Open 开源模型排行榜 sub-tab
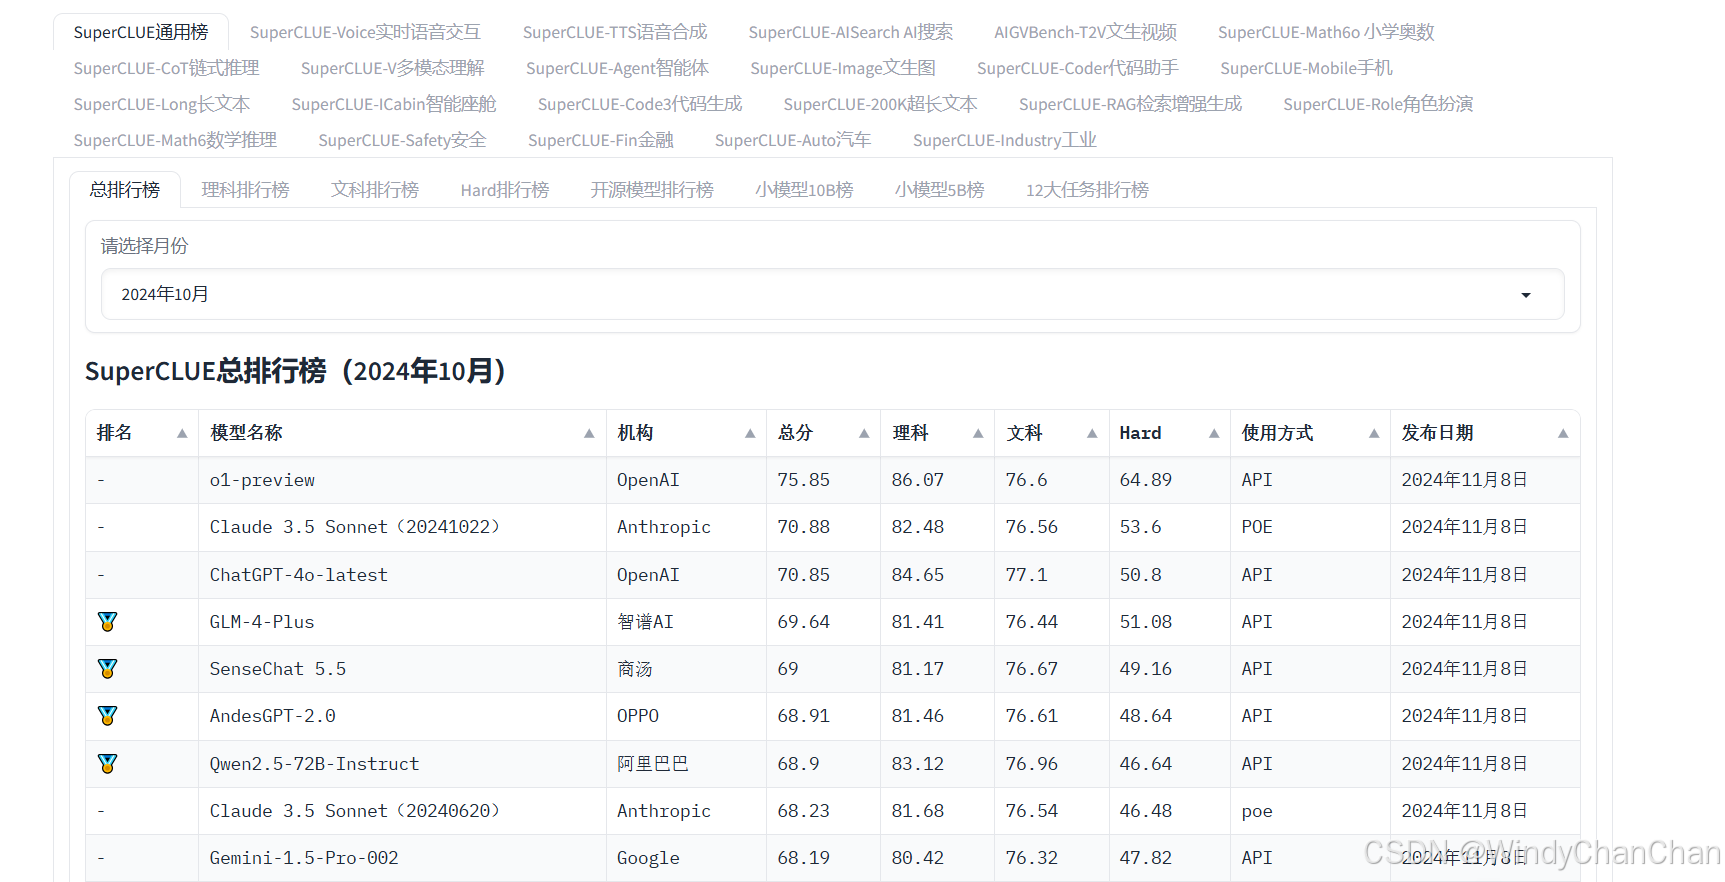 pos(652,190)
